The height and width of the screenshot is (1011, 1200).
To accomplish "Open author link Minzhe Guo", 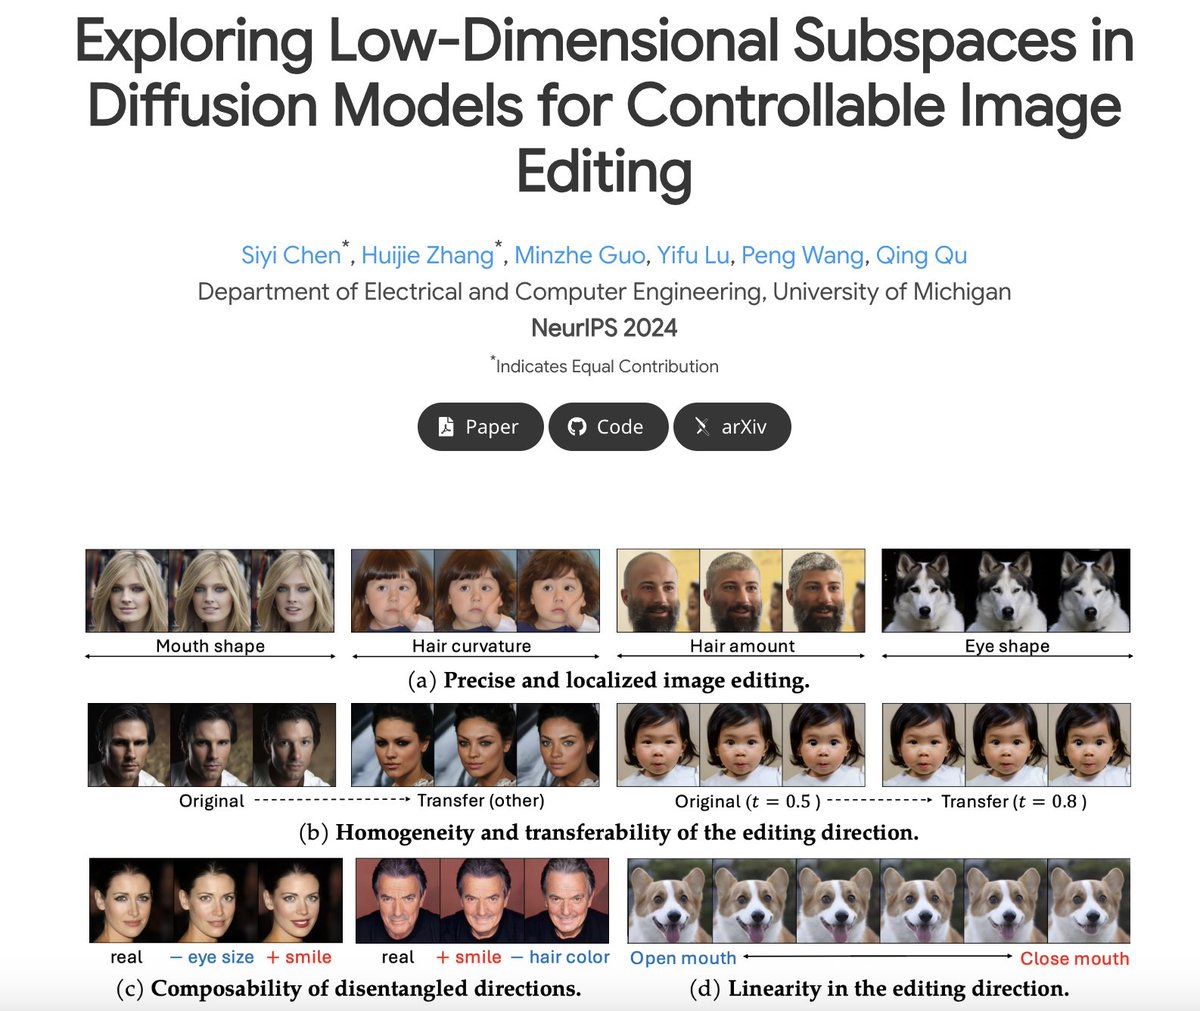I will point(580,255).
